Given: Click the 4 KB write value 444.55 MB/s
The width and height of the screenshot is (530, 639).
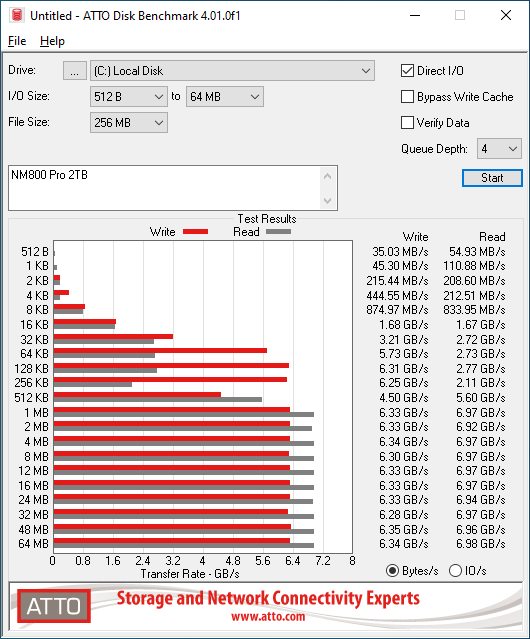Looking at the screenshot, I should pos(397,295).
